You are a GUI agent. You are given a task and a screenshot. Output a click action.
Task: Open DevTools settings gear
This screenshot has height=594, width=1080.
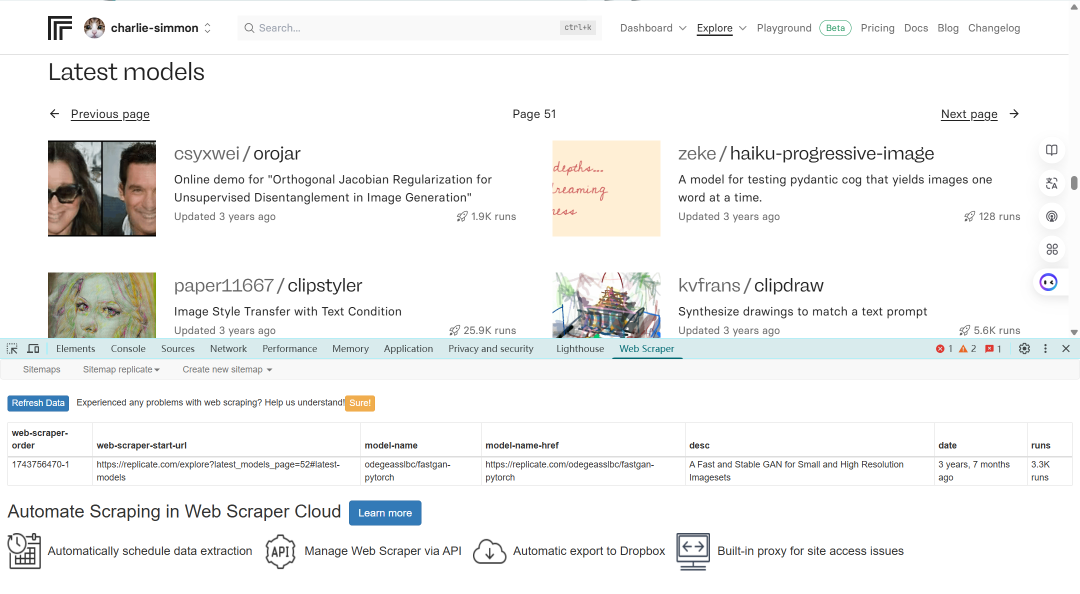coord(1024,349)
